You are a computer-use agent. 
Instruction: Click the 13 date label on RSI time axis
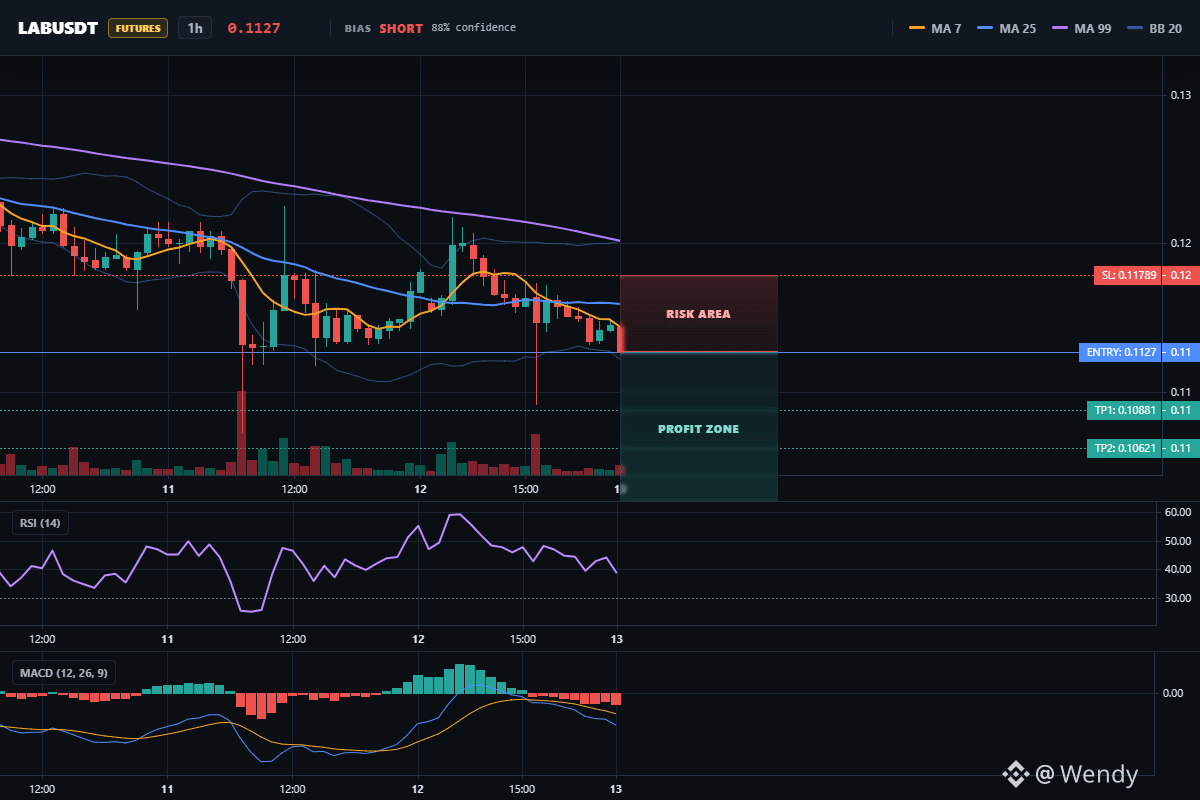pyautogui.click(x=617, y=638)
